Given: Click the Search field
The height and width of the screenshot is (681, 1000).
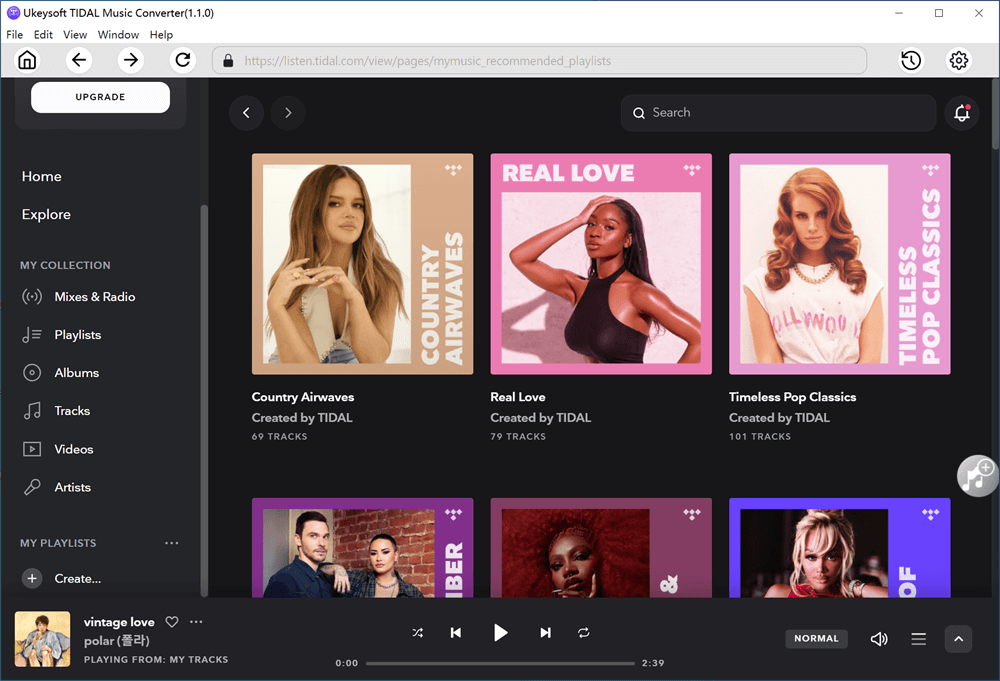Looking at the screenshot, I should coord(778,113).
